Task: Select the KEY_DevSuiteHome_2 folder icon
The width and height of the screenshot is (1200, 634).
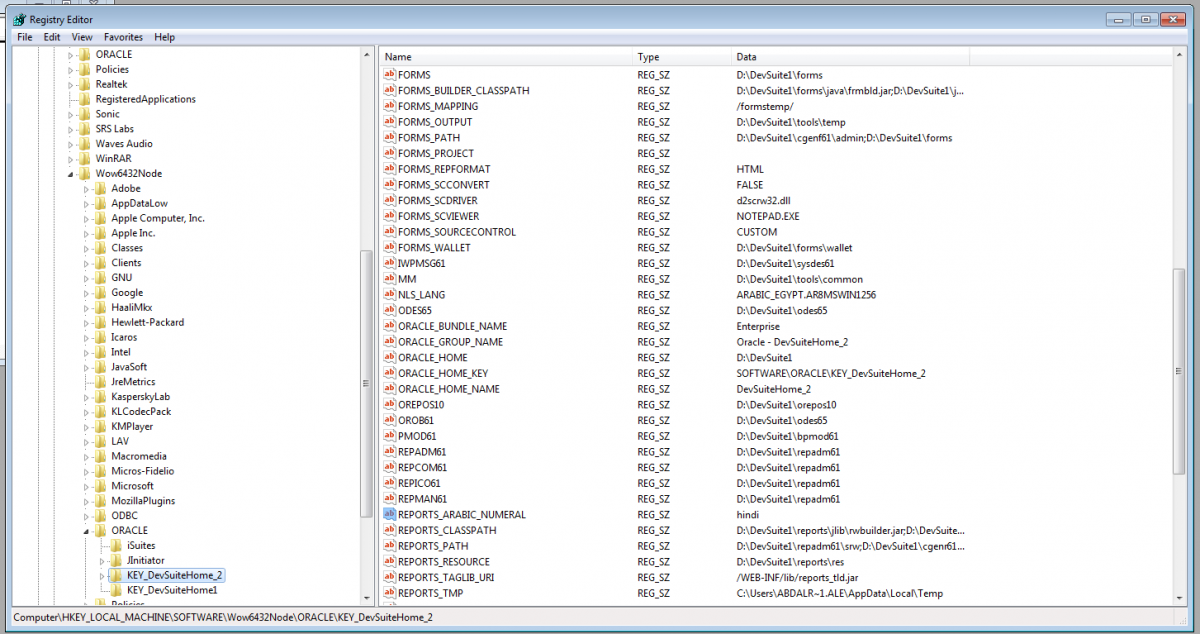Action: click(x=117, y=576)
